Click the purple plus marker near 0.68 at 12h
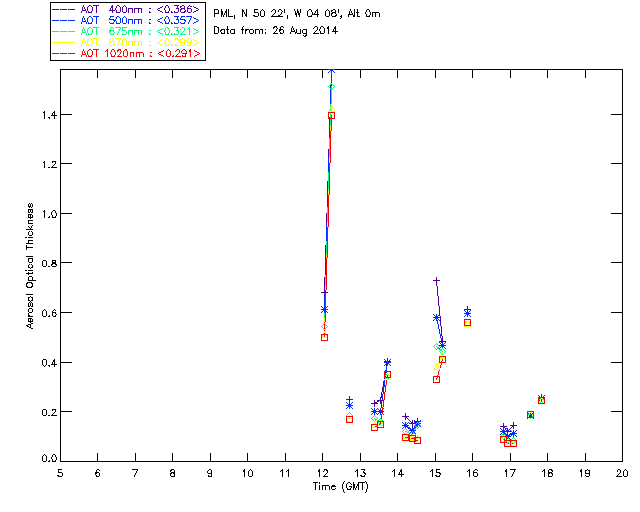The height and width of the screenshot is (512, 640). 324,292
